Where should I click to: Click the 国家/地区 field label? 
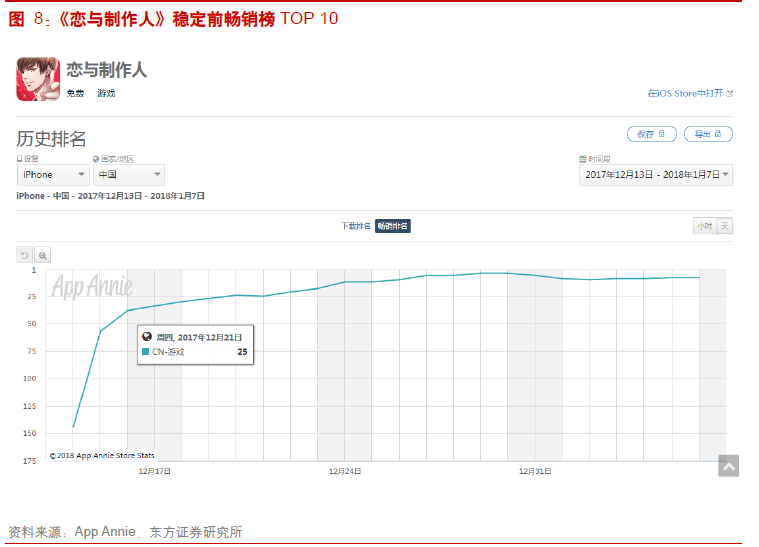click(117, 159)
